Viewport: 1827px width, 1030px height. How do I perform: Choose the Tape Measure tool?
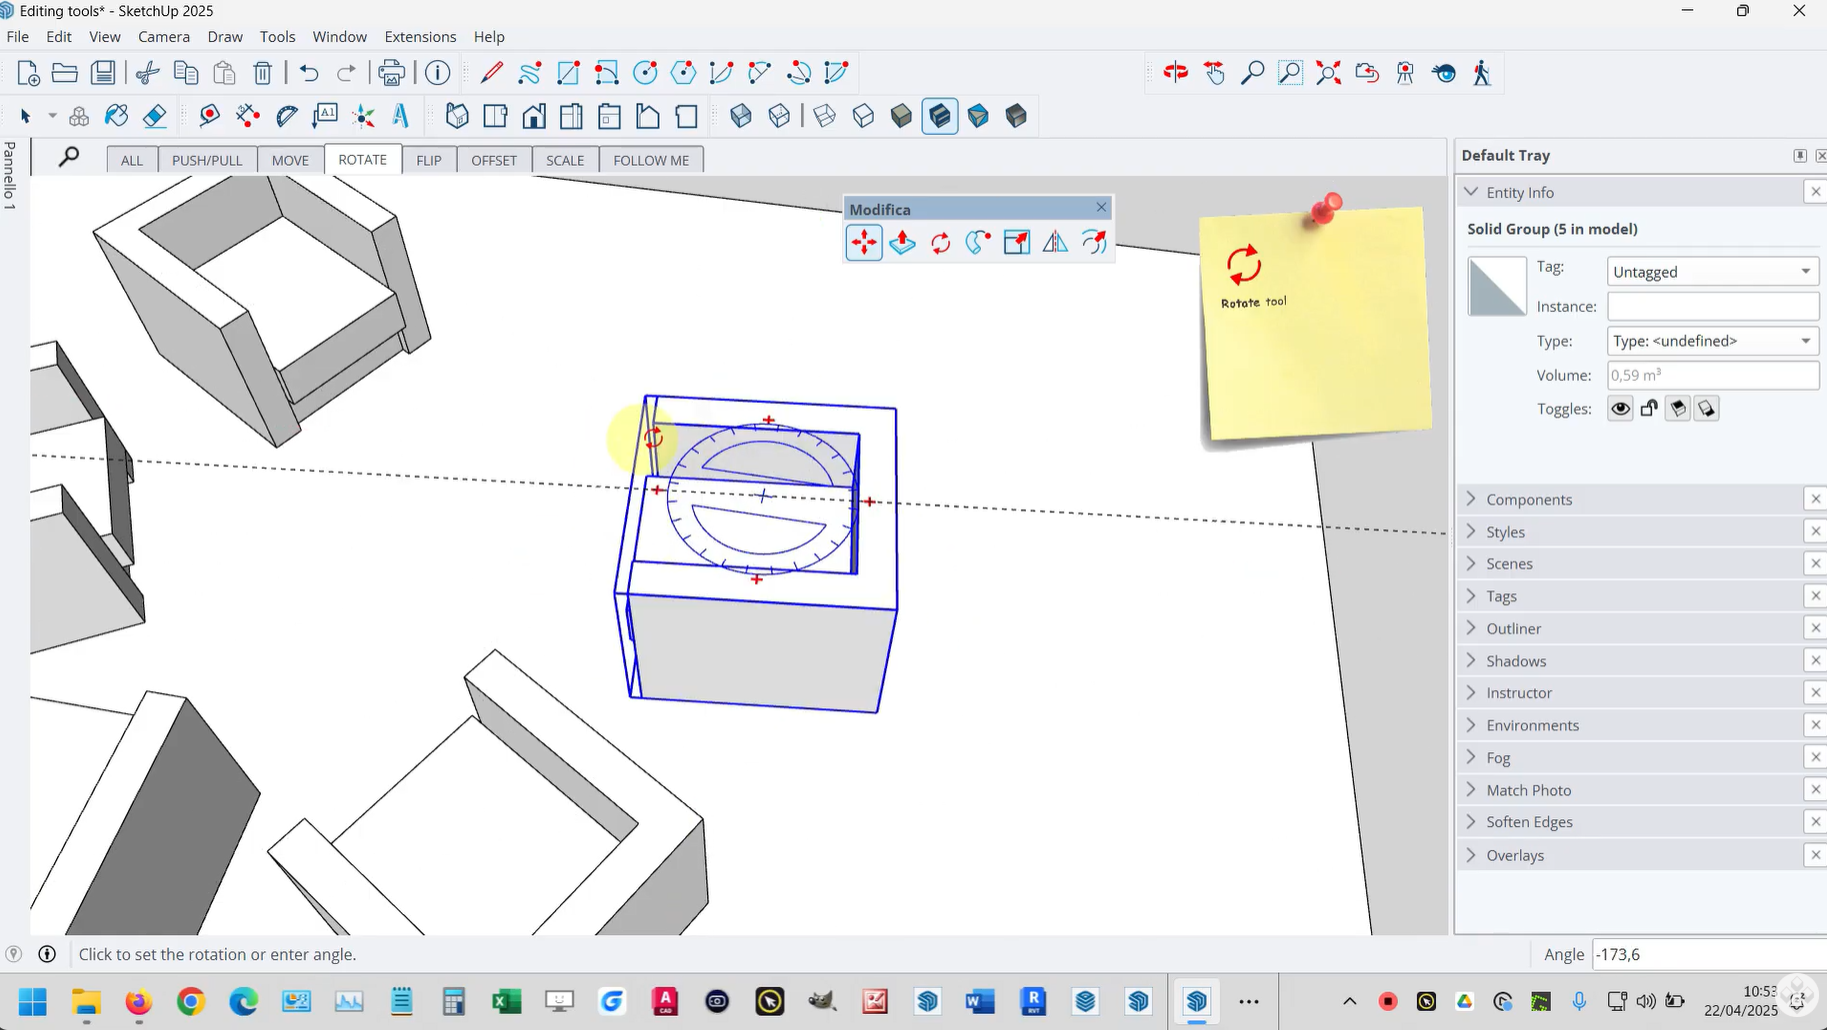209,116
